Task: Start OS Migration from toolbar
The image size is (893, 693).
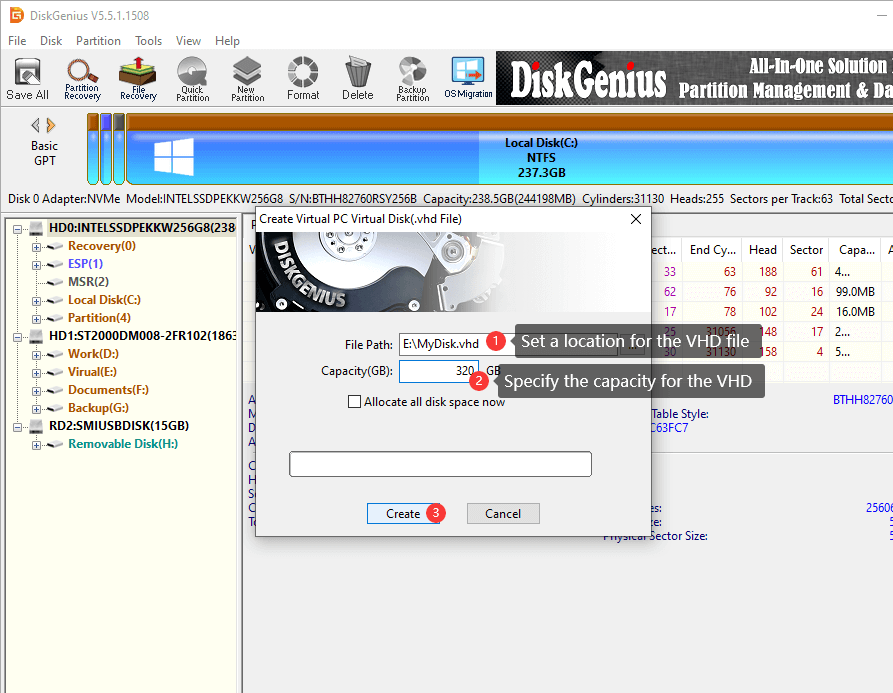Action: 468,79
